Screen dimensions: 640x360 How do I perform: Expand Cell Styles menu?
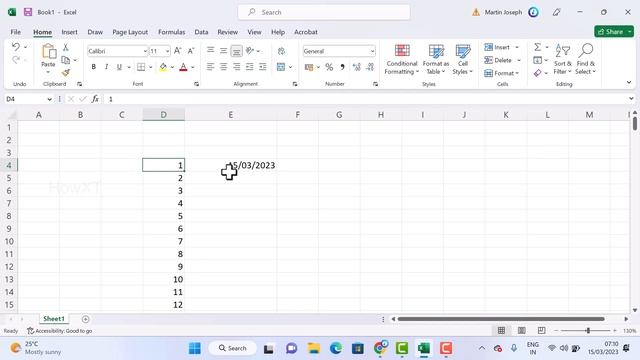462,60
